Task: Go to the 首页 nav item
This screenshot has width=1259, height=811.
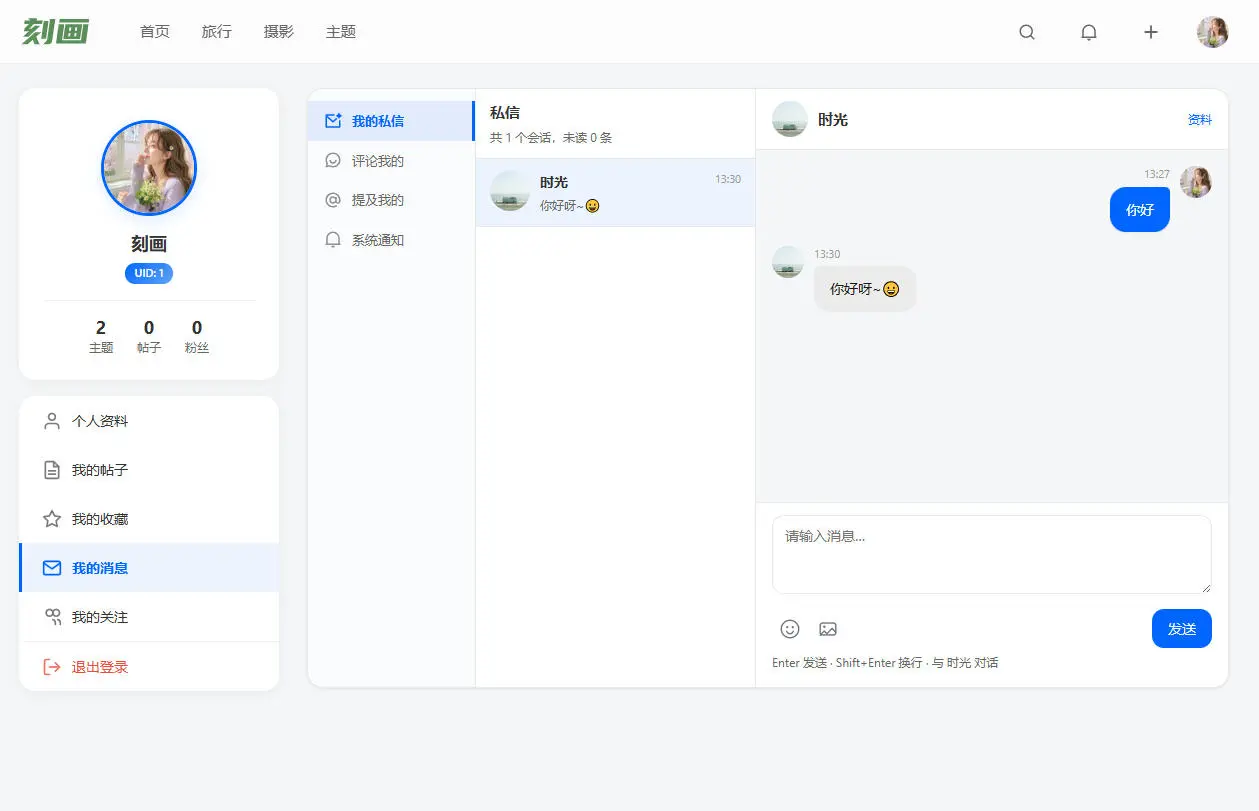Action: tap(155, 32)
